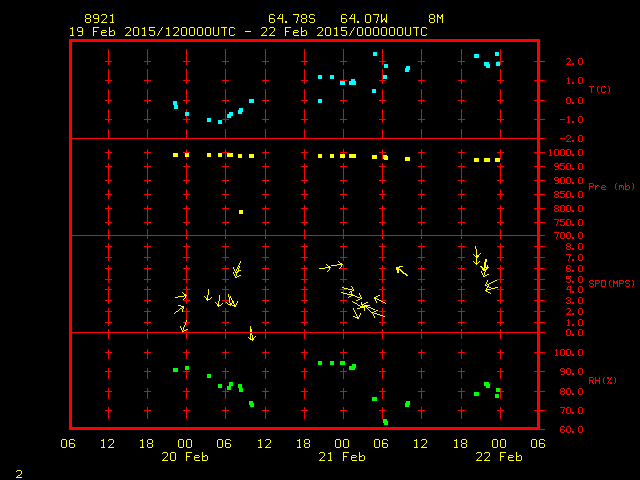Select the 22 Feb date marker
640x480 pixels.
tap(497, 457)
